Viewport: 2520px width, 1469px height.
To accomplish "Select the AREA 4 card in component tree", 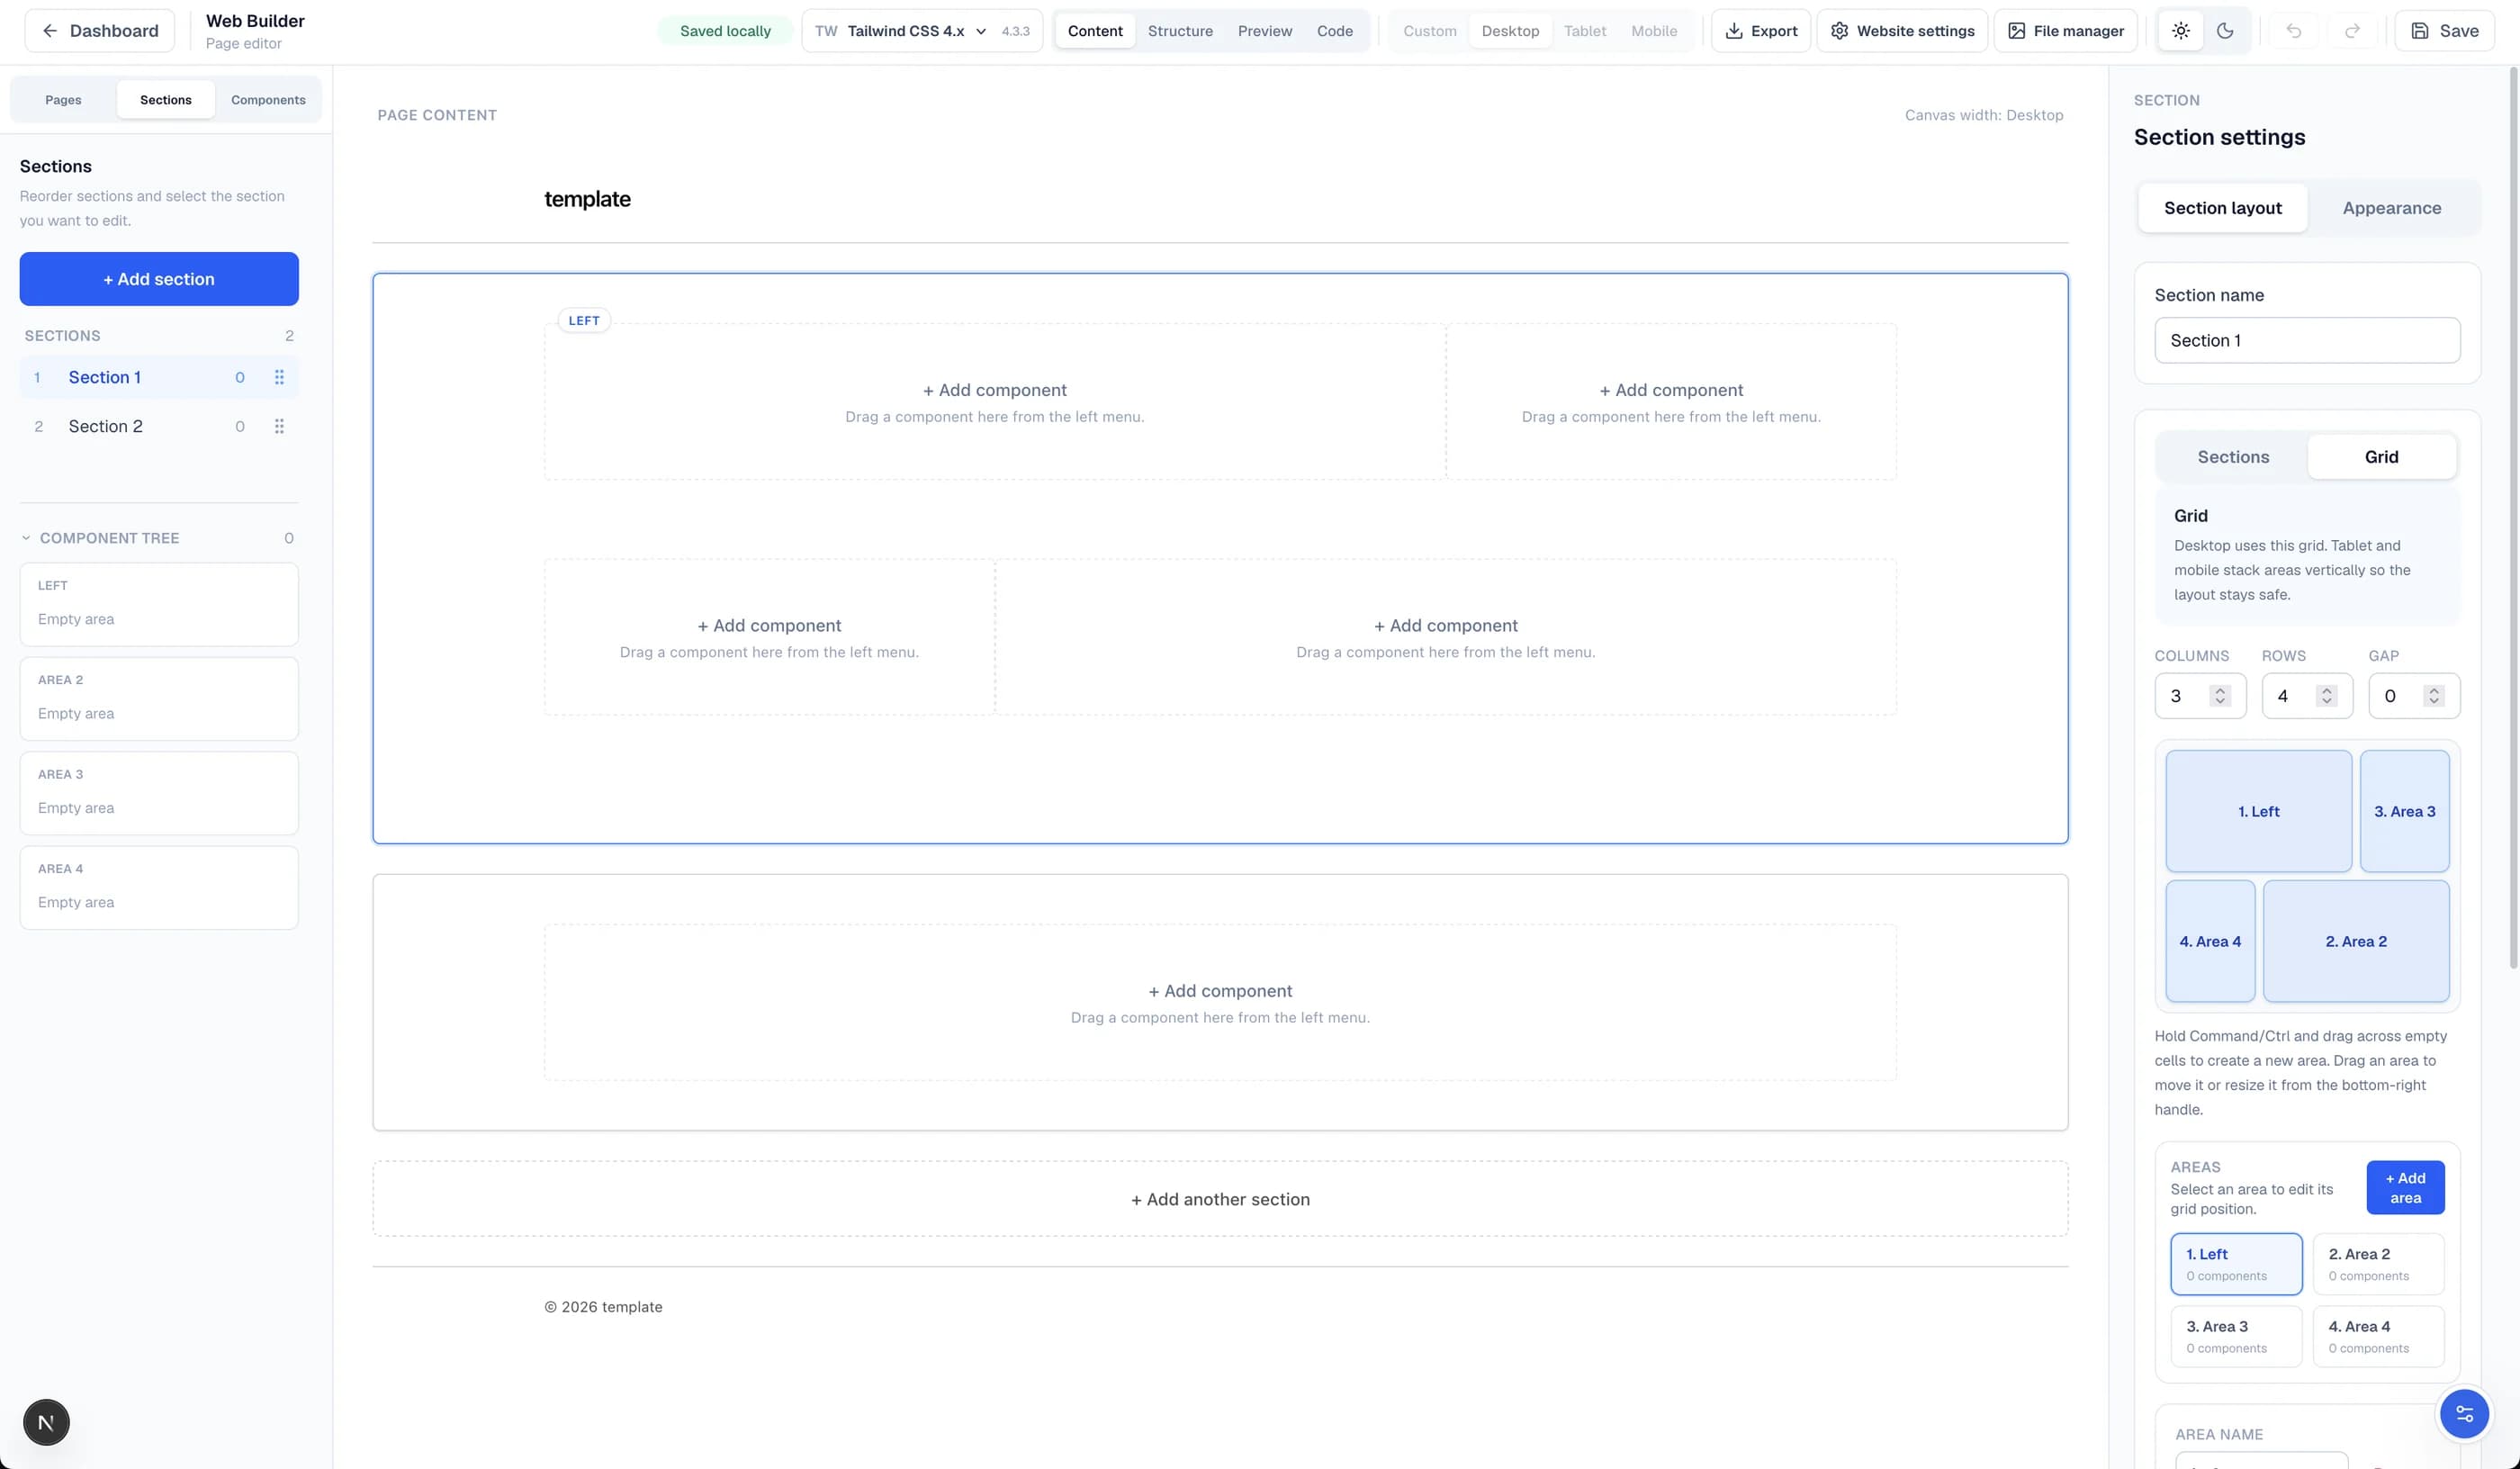I will click(159, 888).
